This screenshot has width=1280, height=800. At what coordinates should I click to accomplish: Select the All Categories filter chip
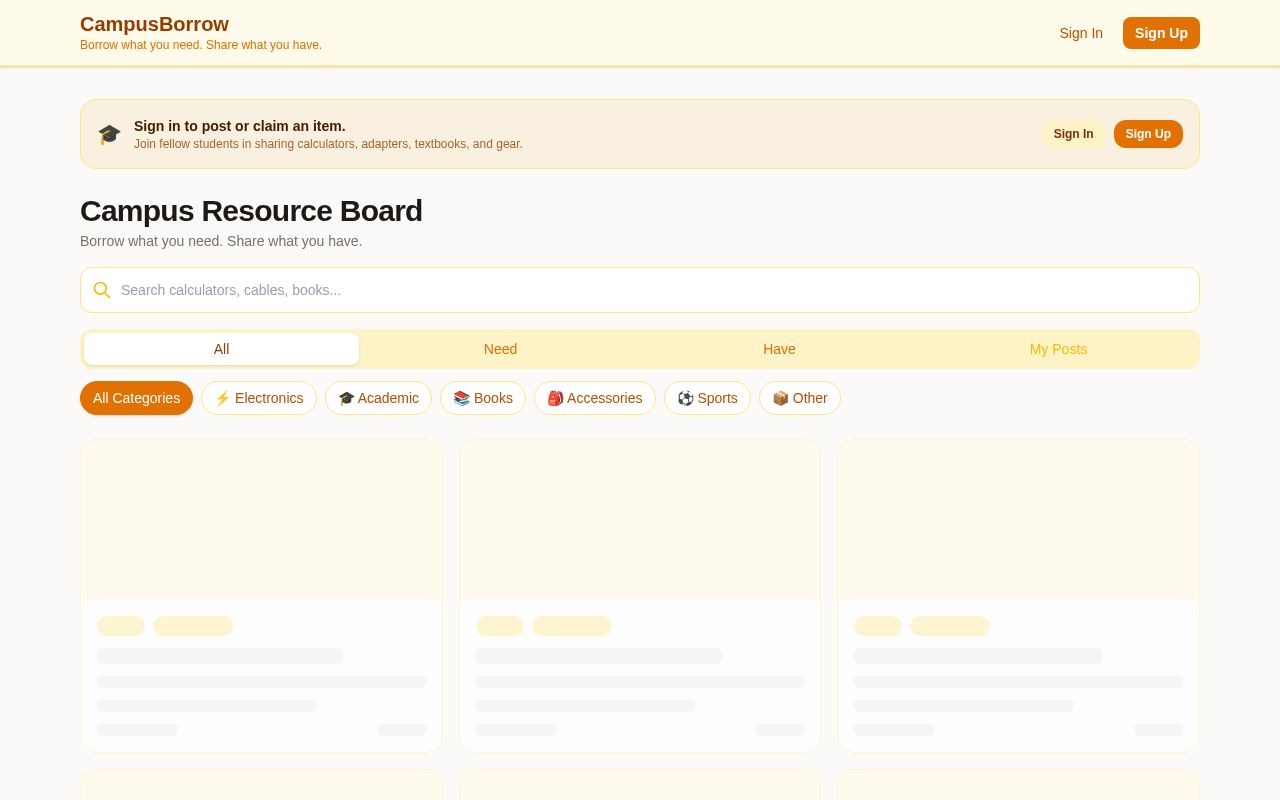(136, 398)
